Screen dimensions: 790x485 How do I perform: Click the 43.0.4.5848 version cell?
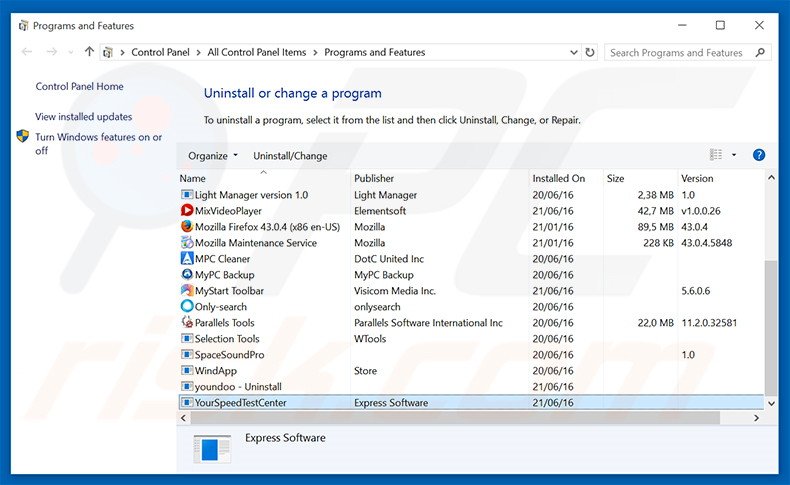(706, 243)
